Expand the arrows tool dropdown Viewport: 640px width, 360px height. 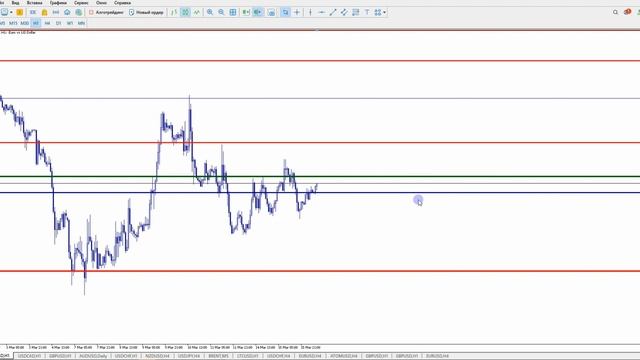(384, 12)
